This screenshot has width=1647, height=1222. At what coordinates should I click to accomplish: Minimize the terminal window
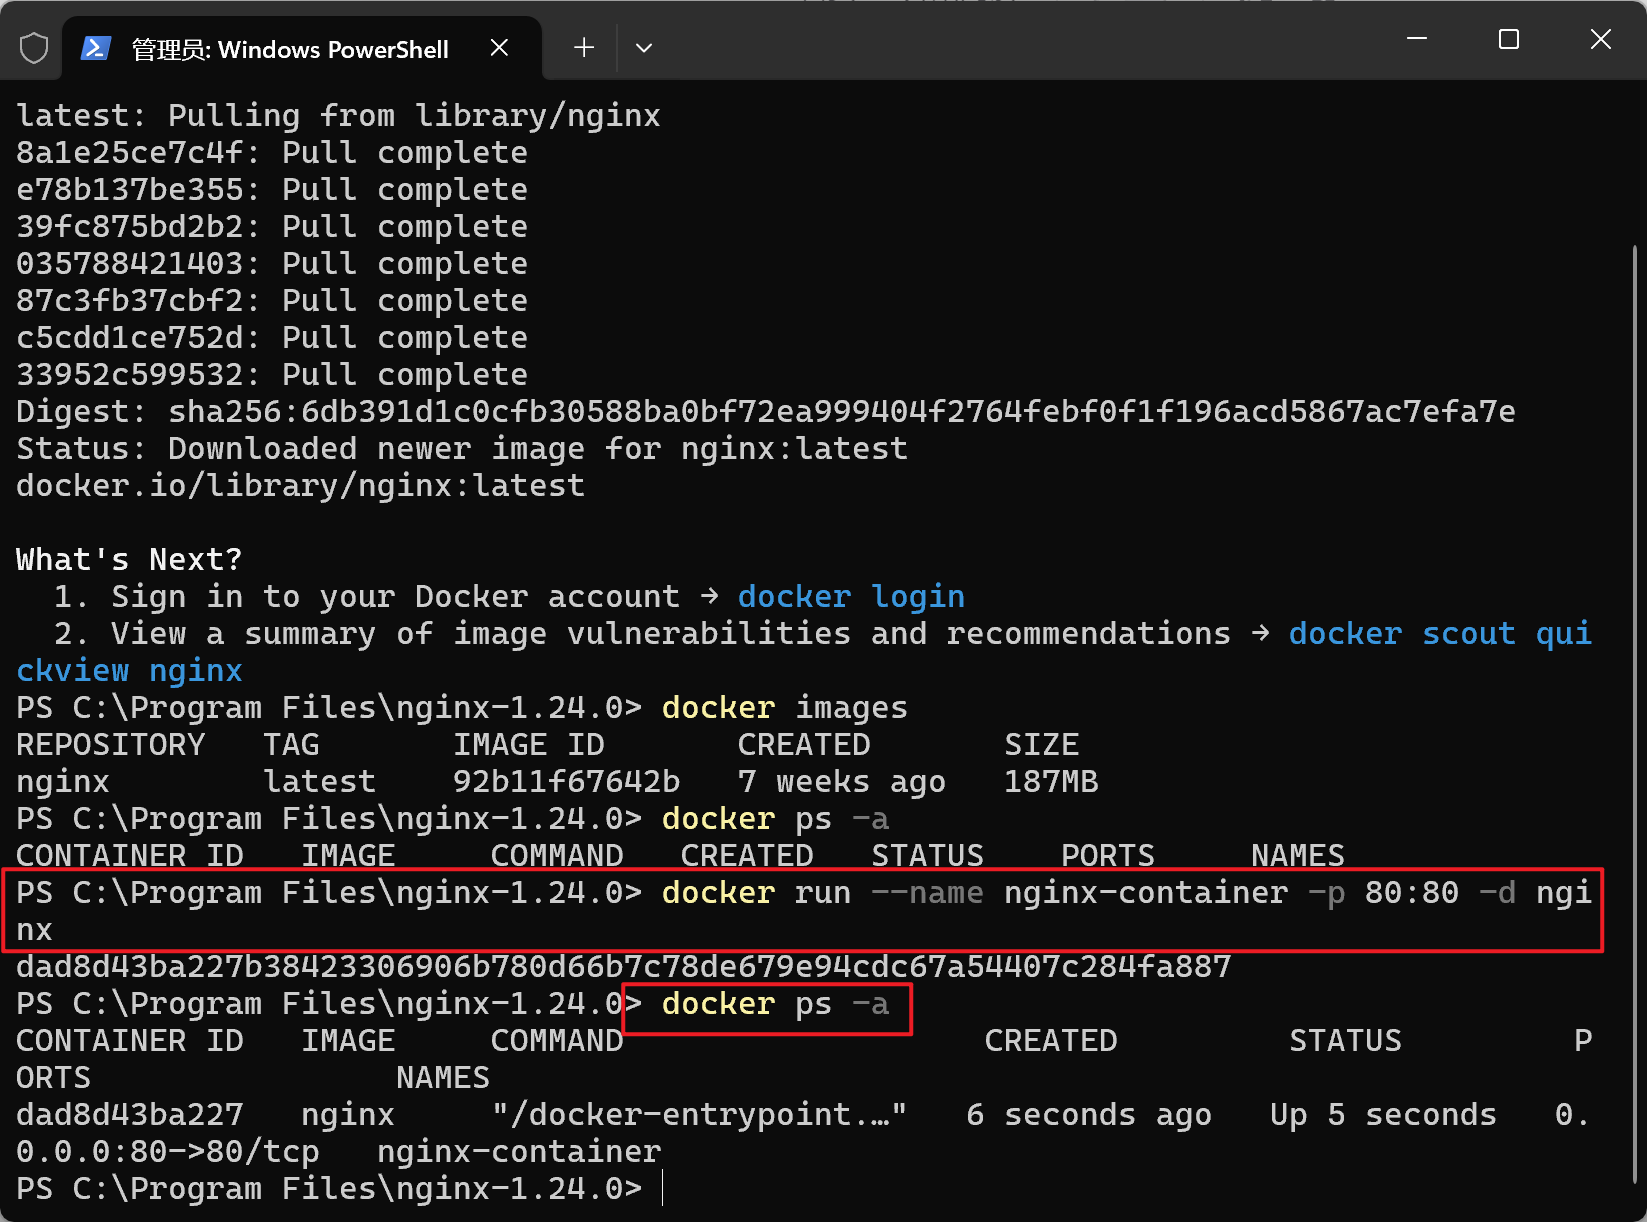(x=1417, y=39)
